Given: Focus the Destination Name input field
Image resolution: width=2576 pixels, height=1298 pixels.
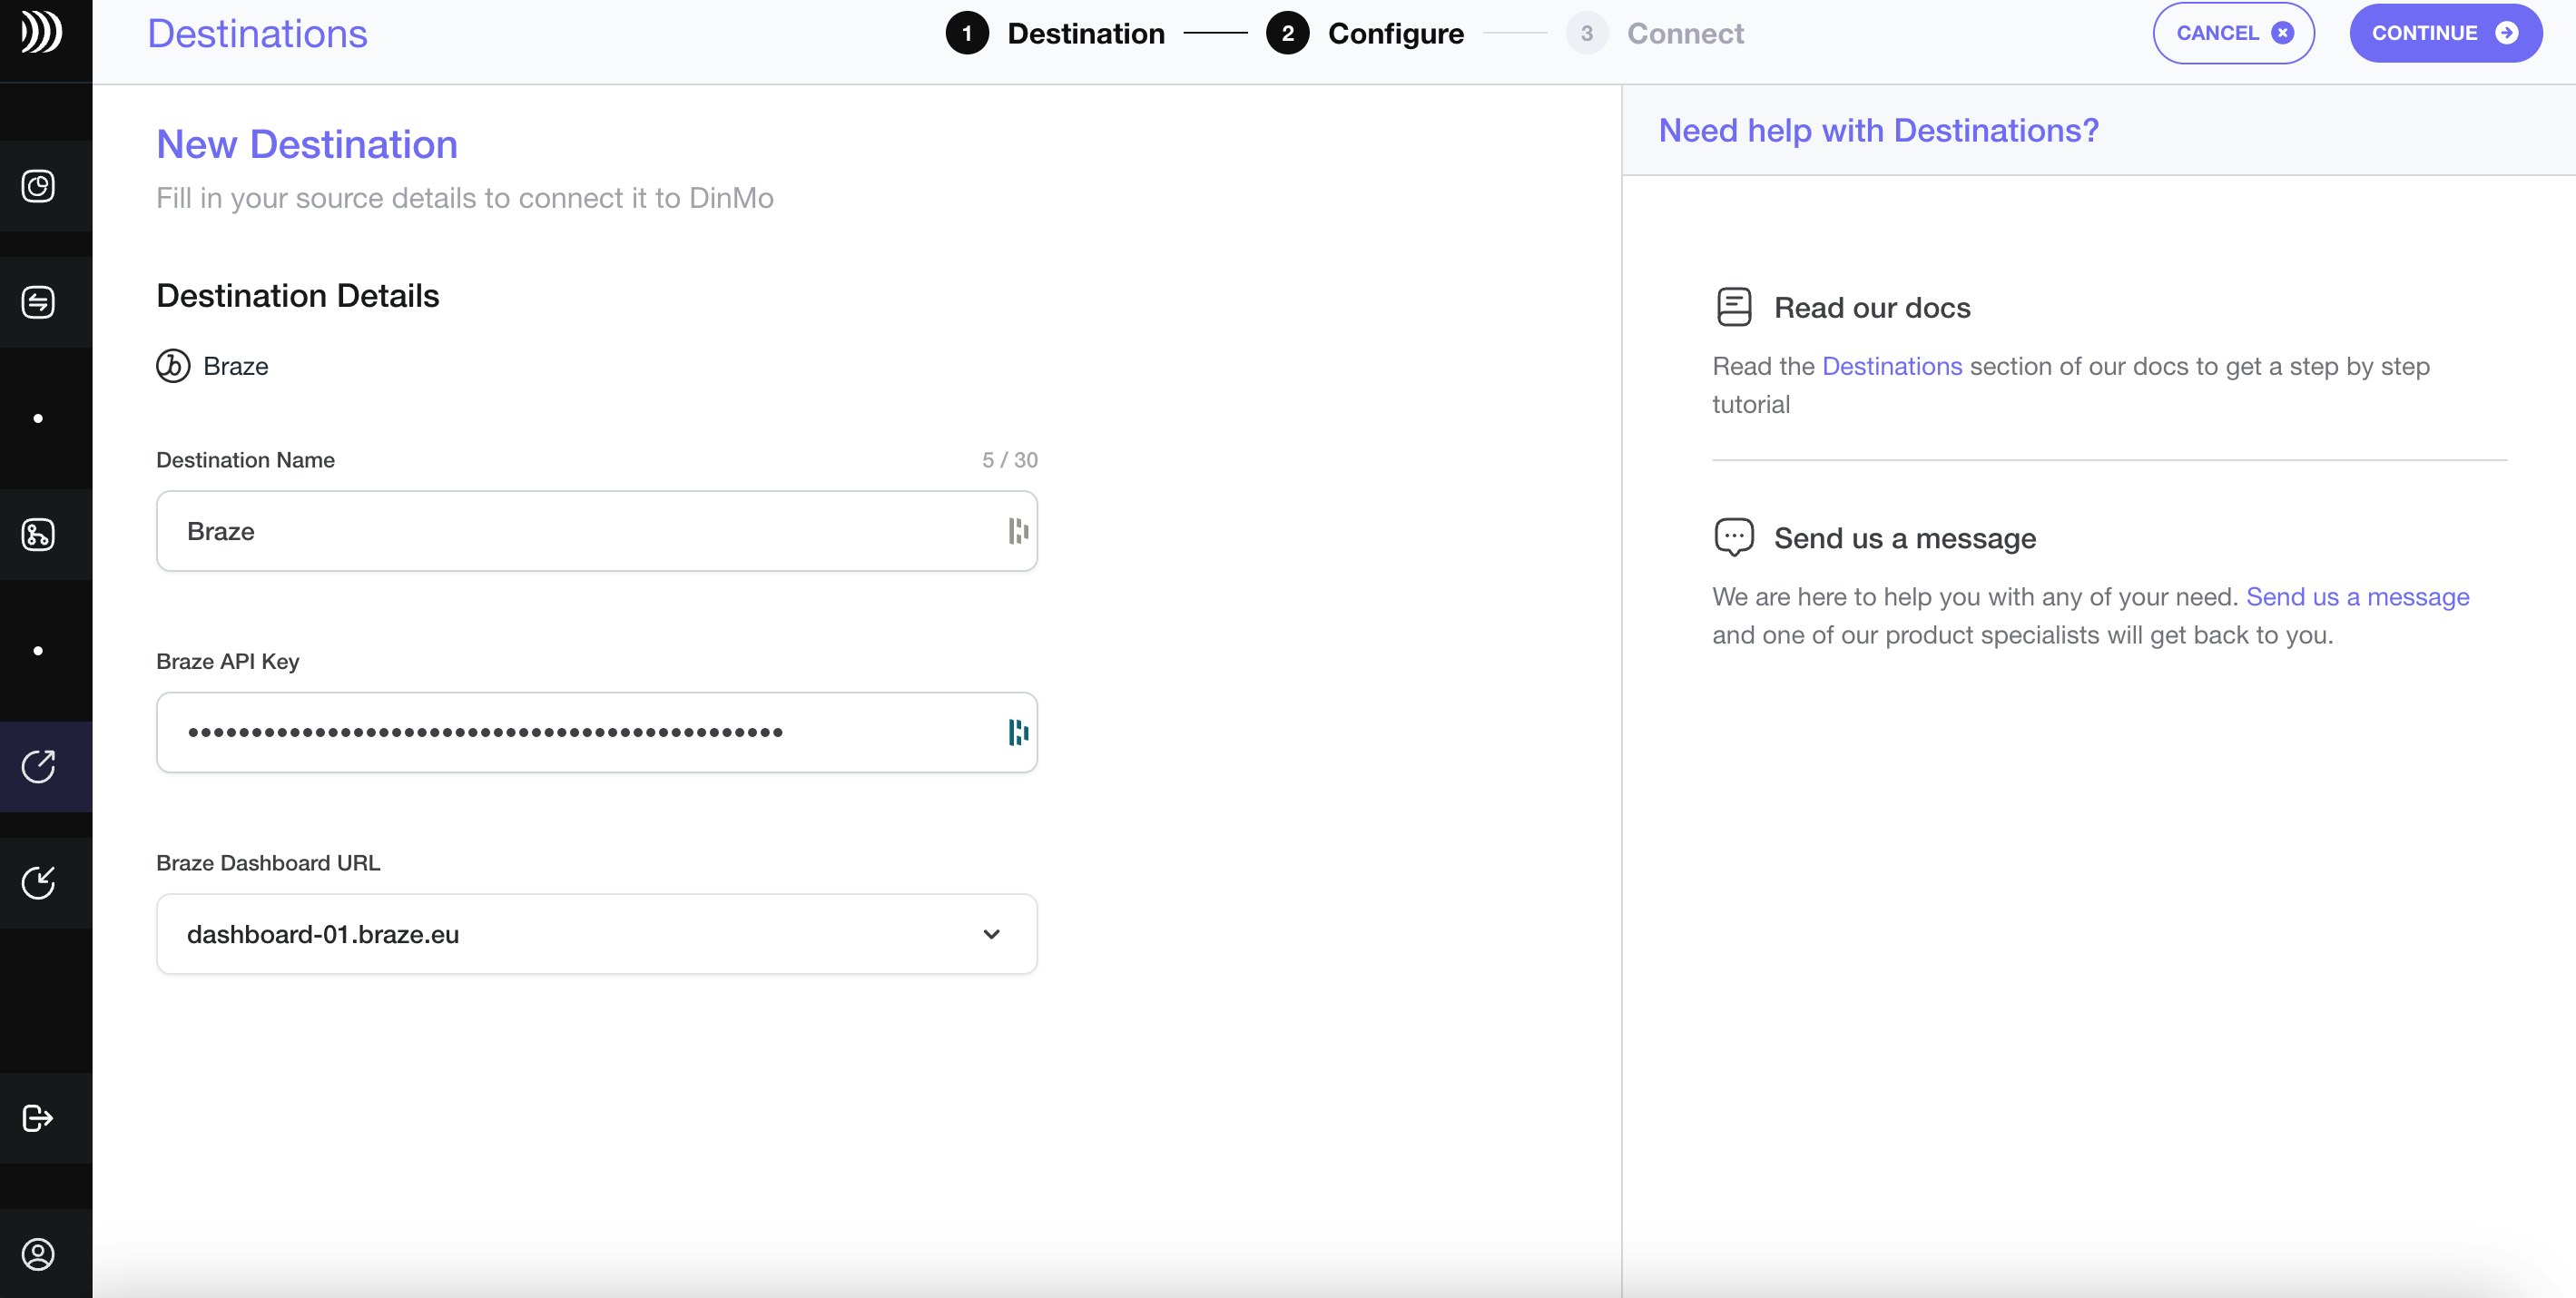Looking at the screenshot, I should coord(597,531).
